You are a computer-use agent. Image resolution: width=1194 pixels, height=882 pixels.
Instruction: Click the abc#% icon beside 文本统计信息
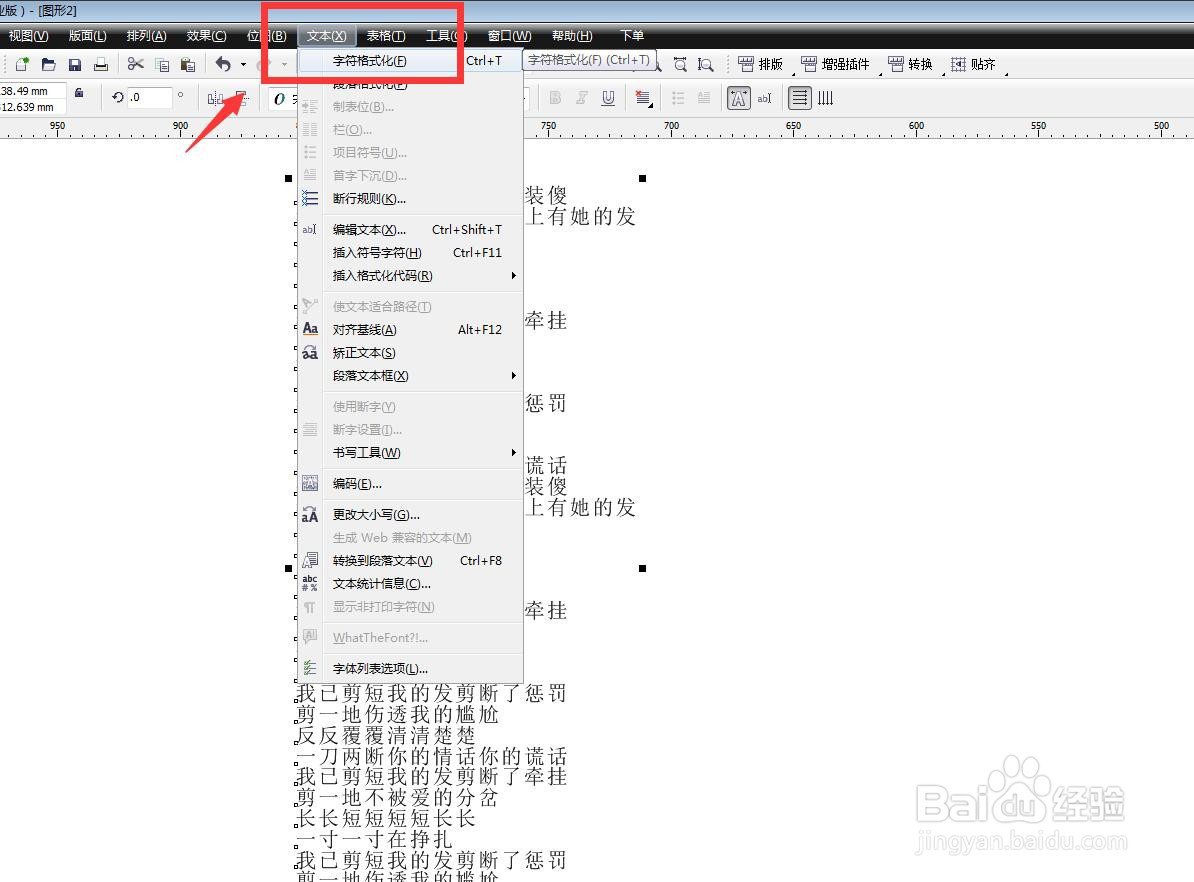point(310,583)
